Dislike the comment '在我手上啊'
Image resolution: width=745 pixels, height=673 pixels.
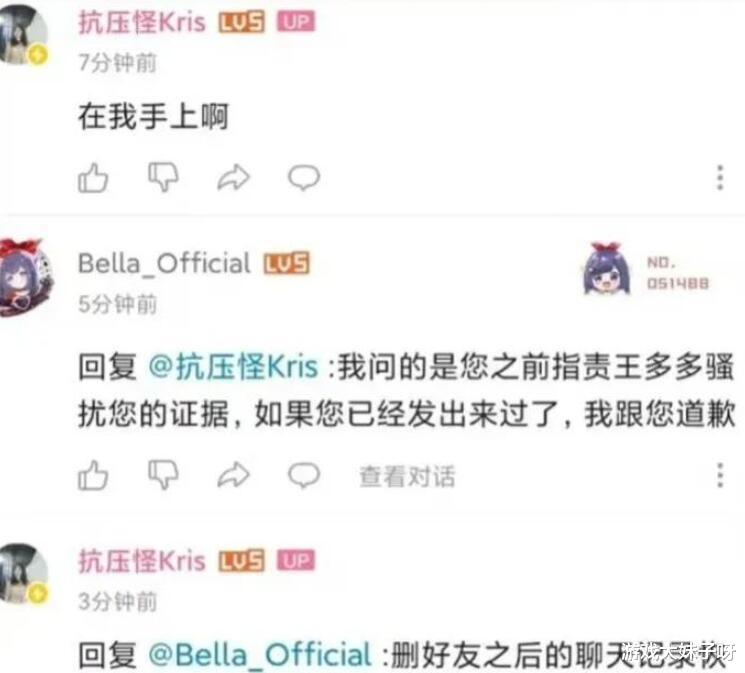[163, 177]
